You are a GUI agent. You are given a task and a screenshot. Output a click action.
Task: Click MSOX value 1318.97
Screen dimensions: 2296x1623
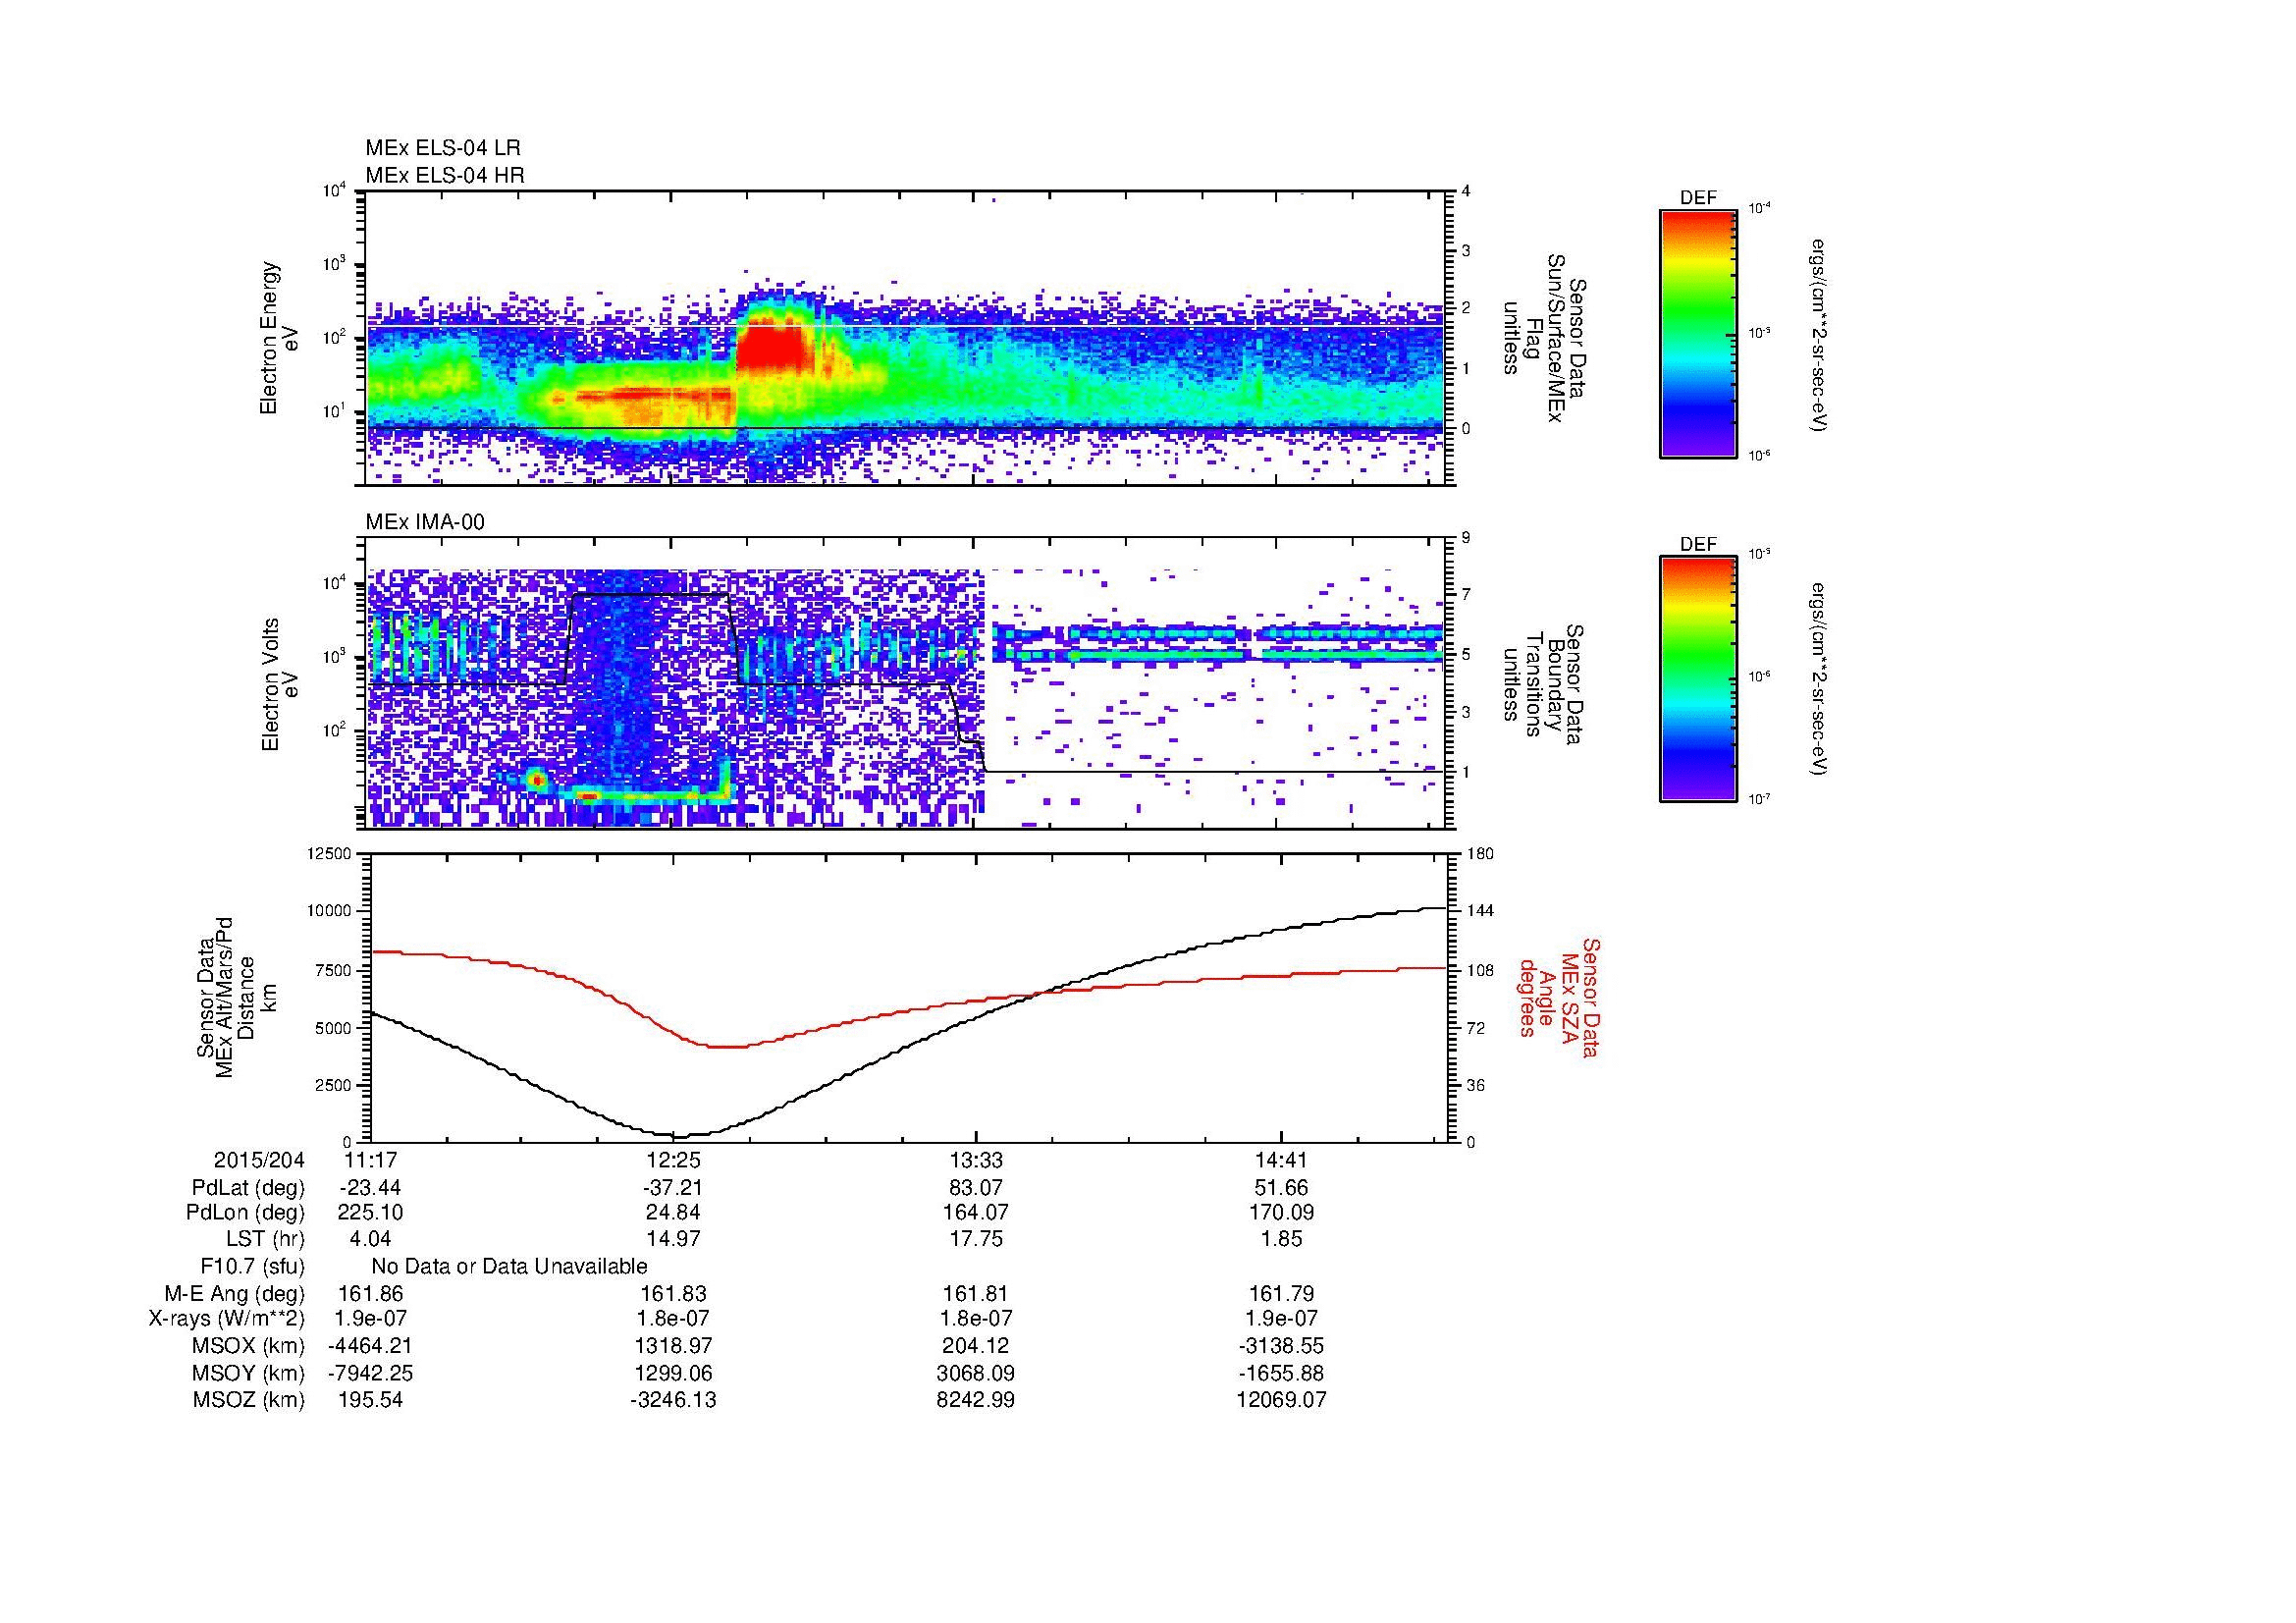673,1346
